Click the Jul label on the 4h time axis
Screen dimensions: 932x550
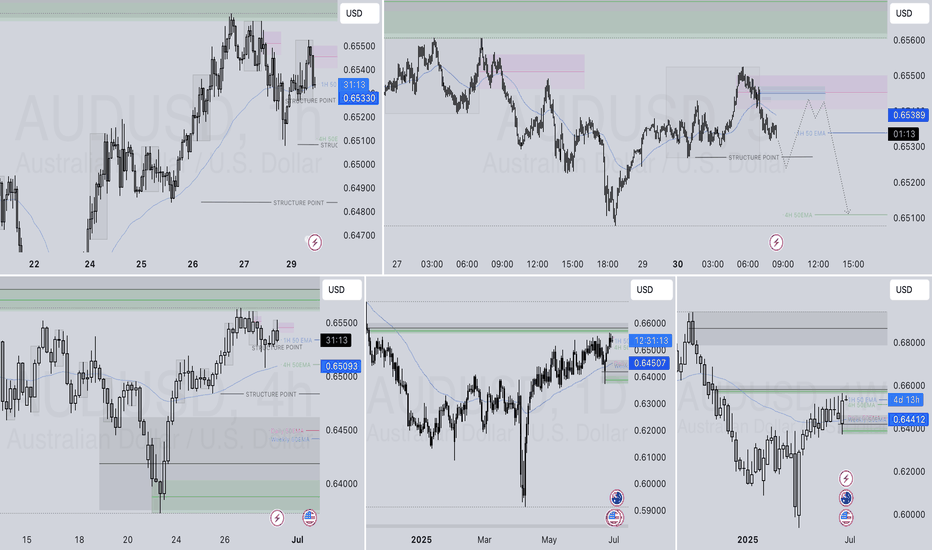(x=298, y=539)
